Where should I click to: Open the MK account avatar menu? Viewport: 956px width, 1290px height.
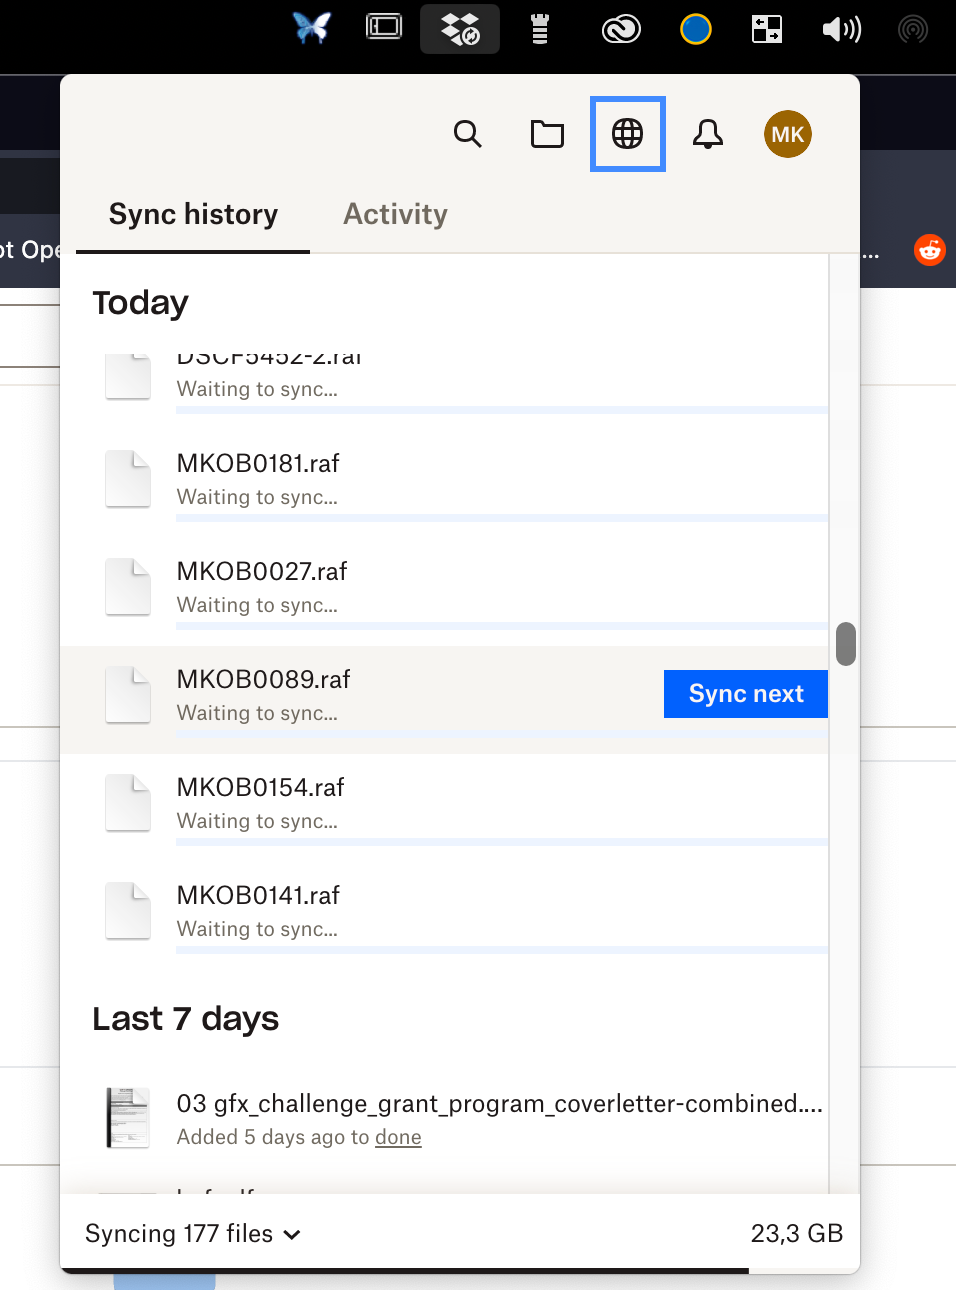[787, 134]
